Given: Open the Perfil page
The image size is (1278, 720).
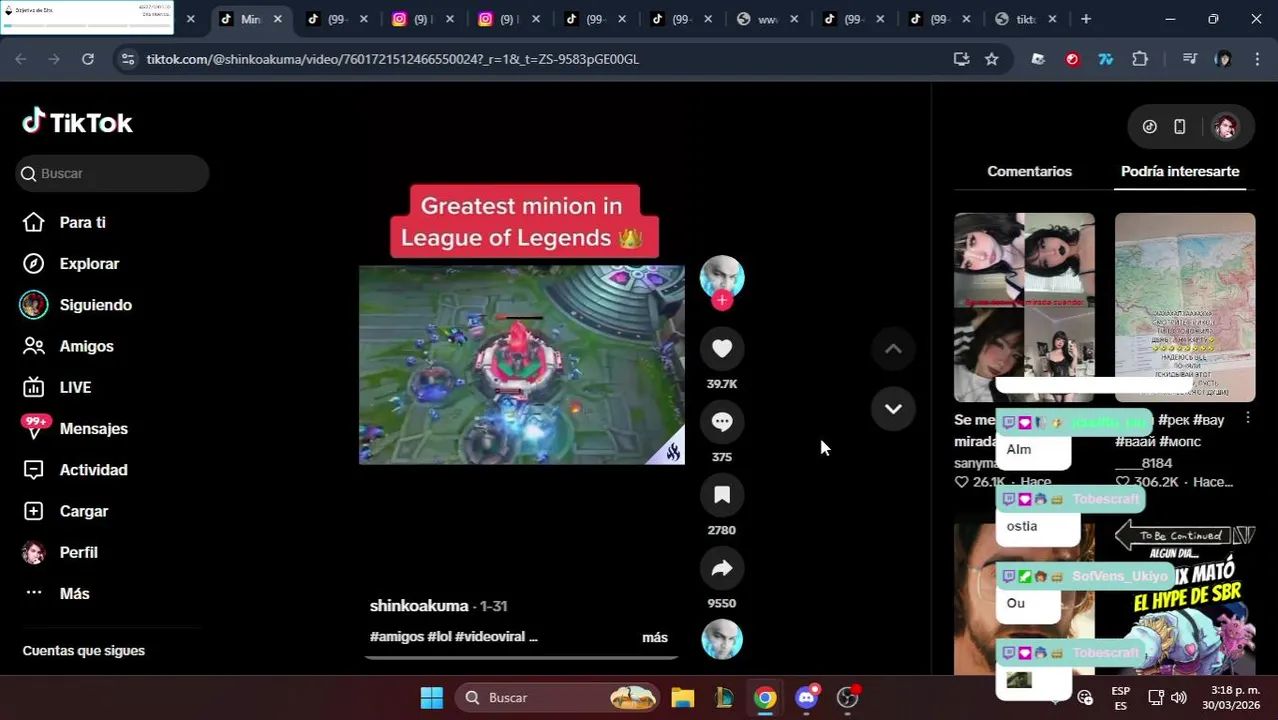Looking at the screenshot, I should point(78,552).
